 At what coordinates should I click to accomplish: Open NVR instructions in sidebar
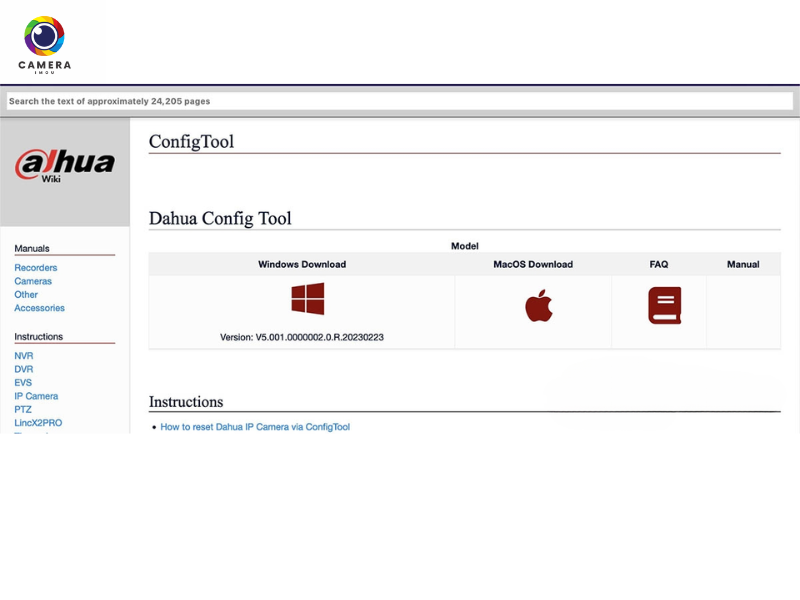pos(24,356)
